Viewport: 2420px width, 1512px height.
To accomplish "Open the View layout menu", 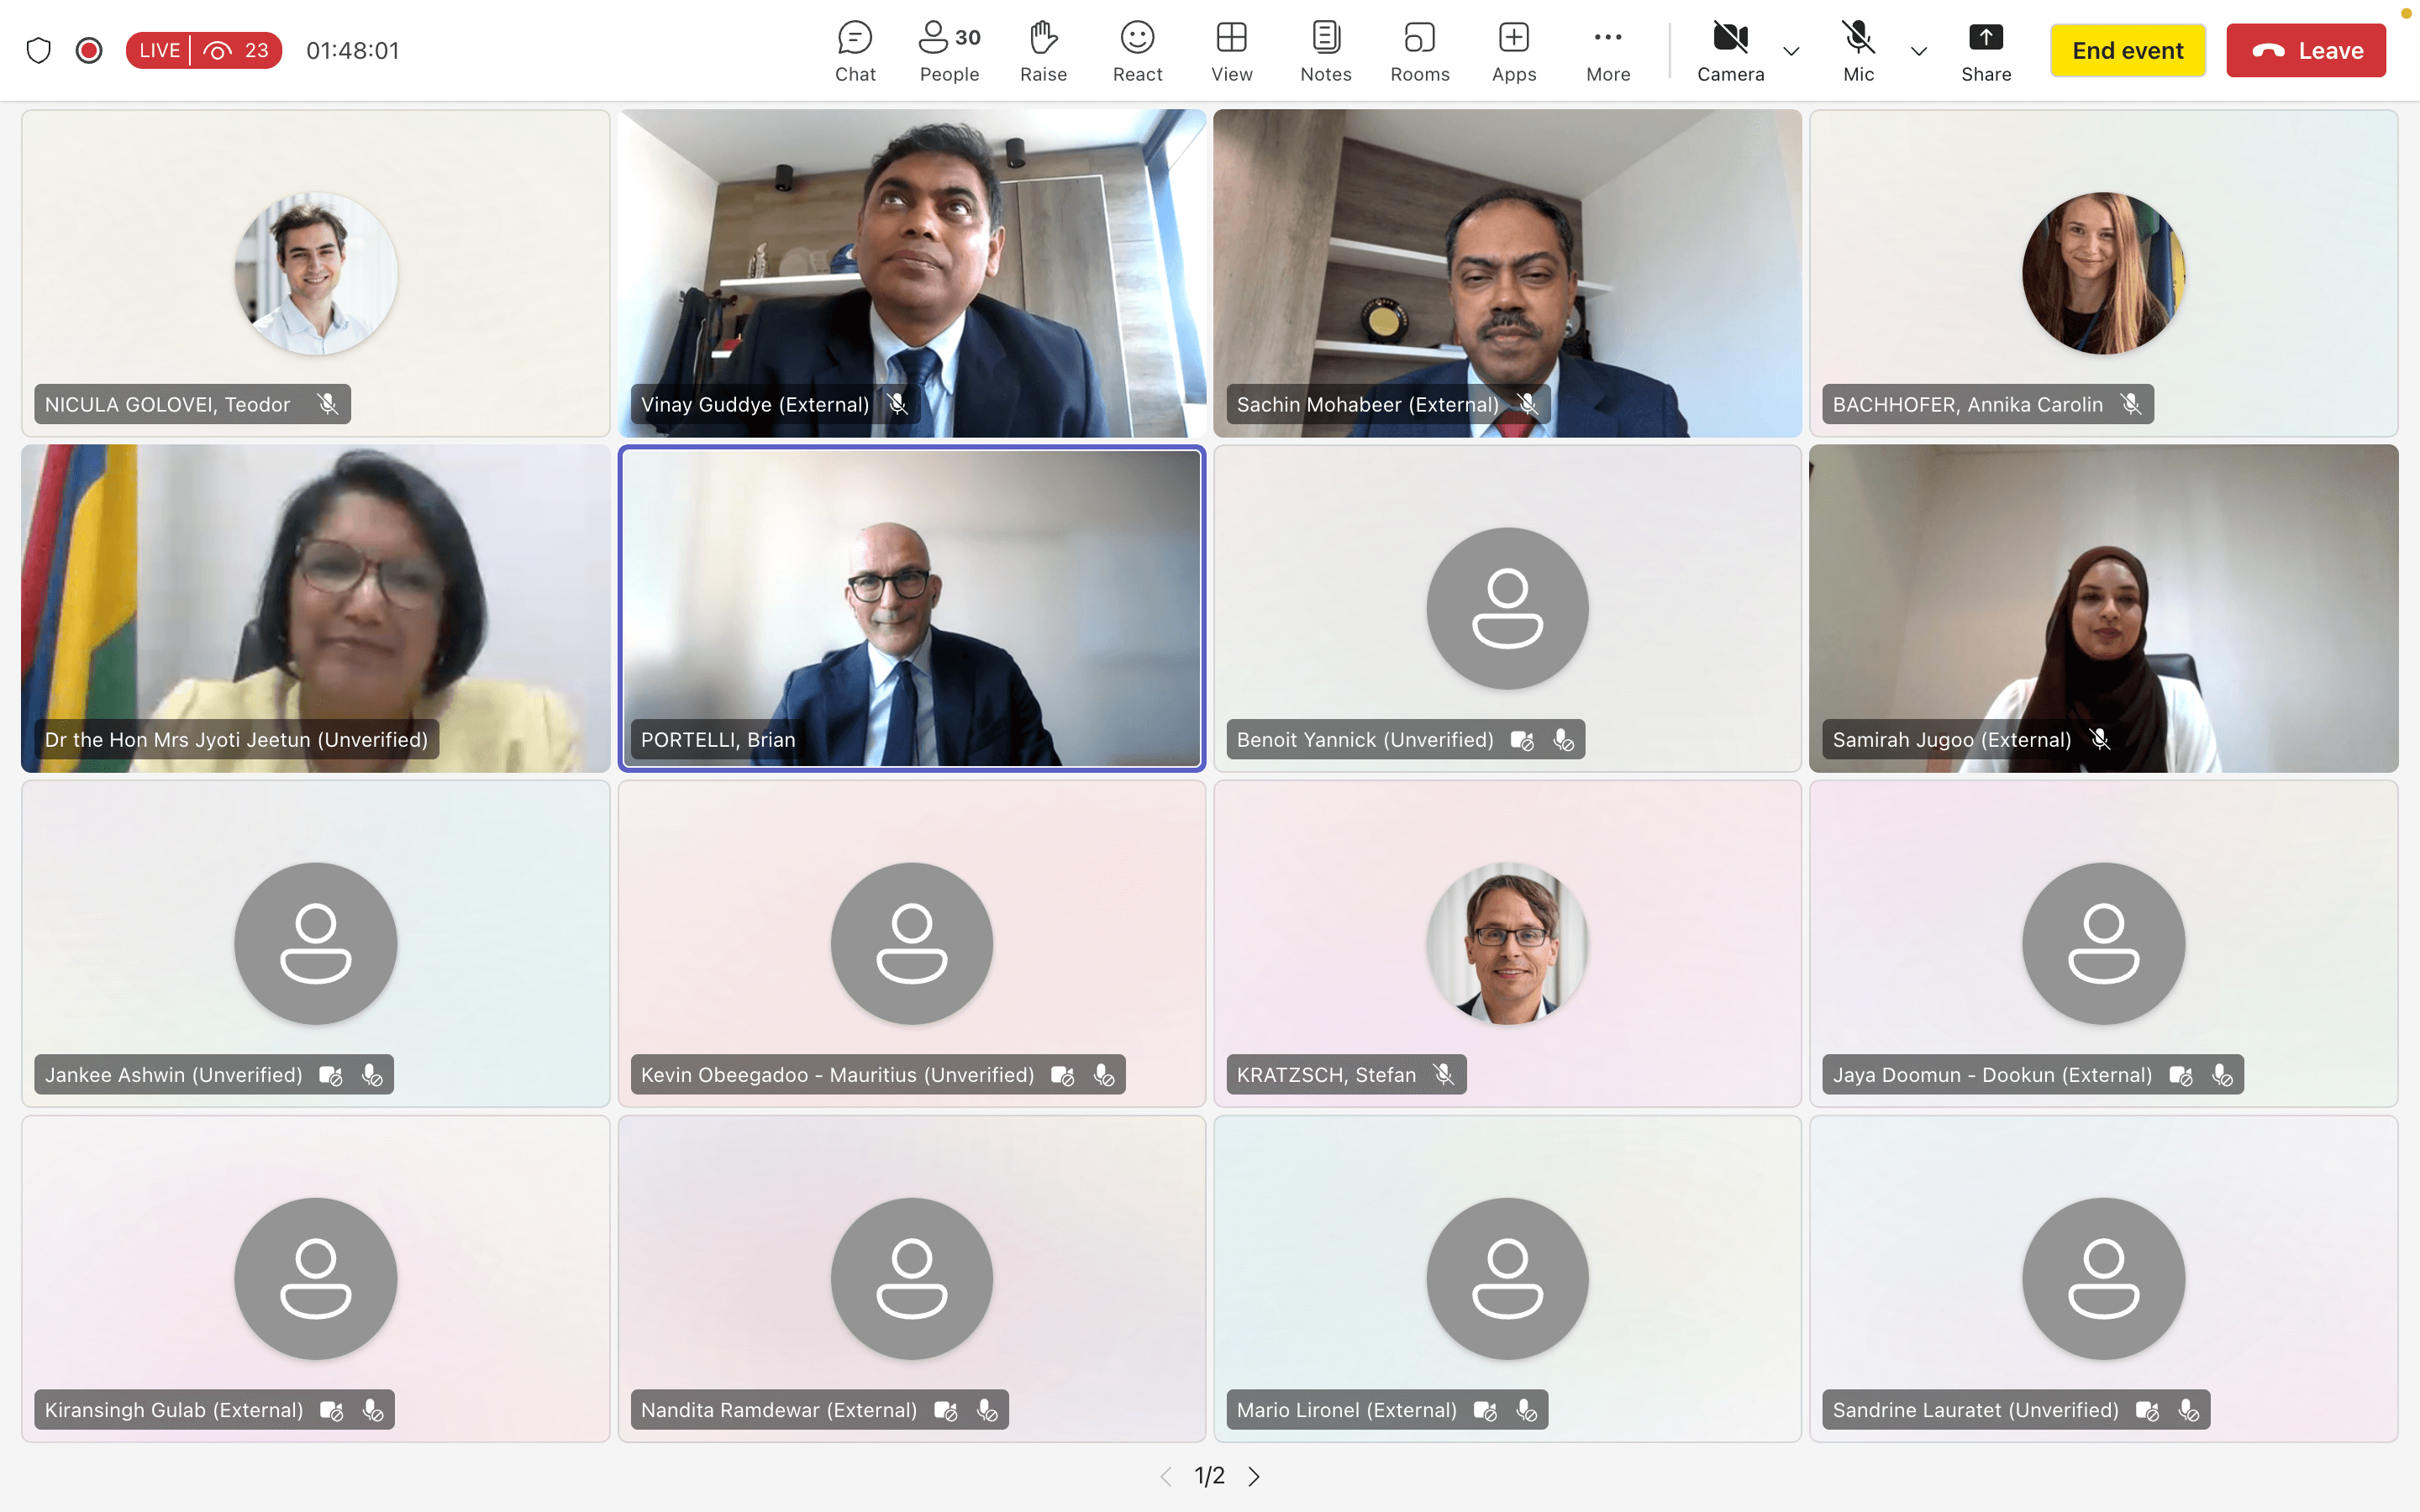I will point(1231,51).
